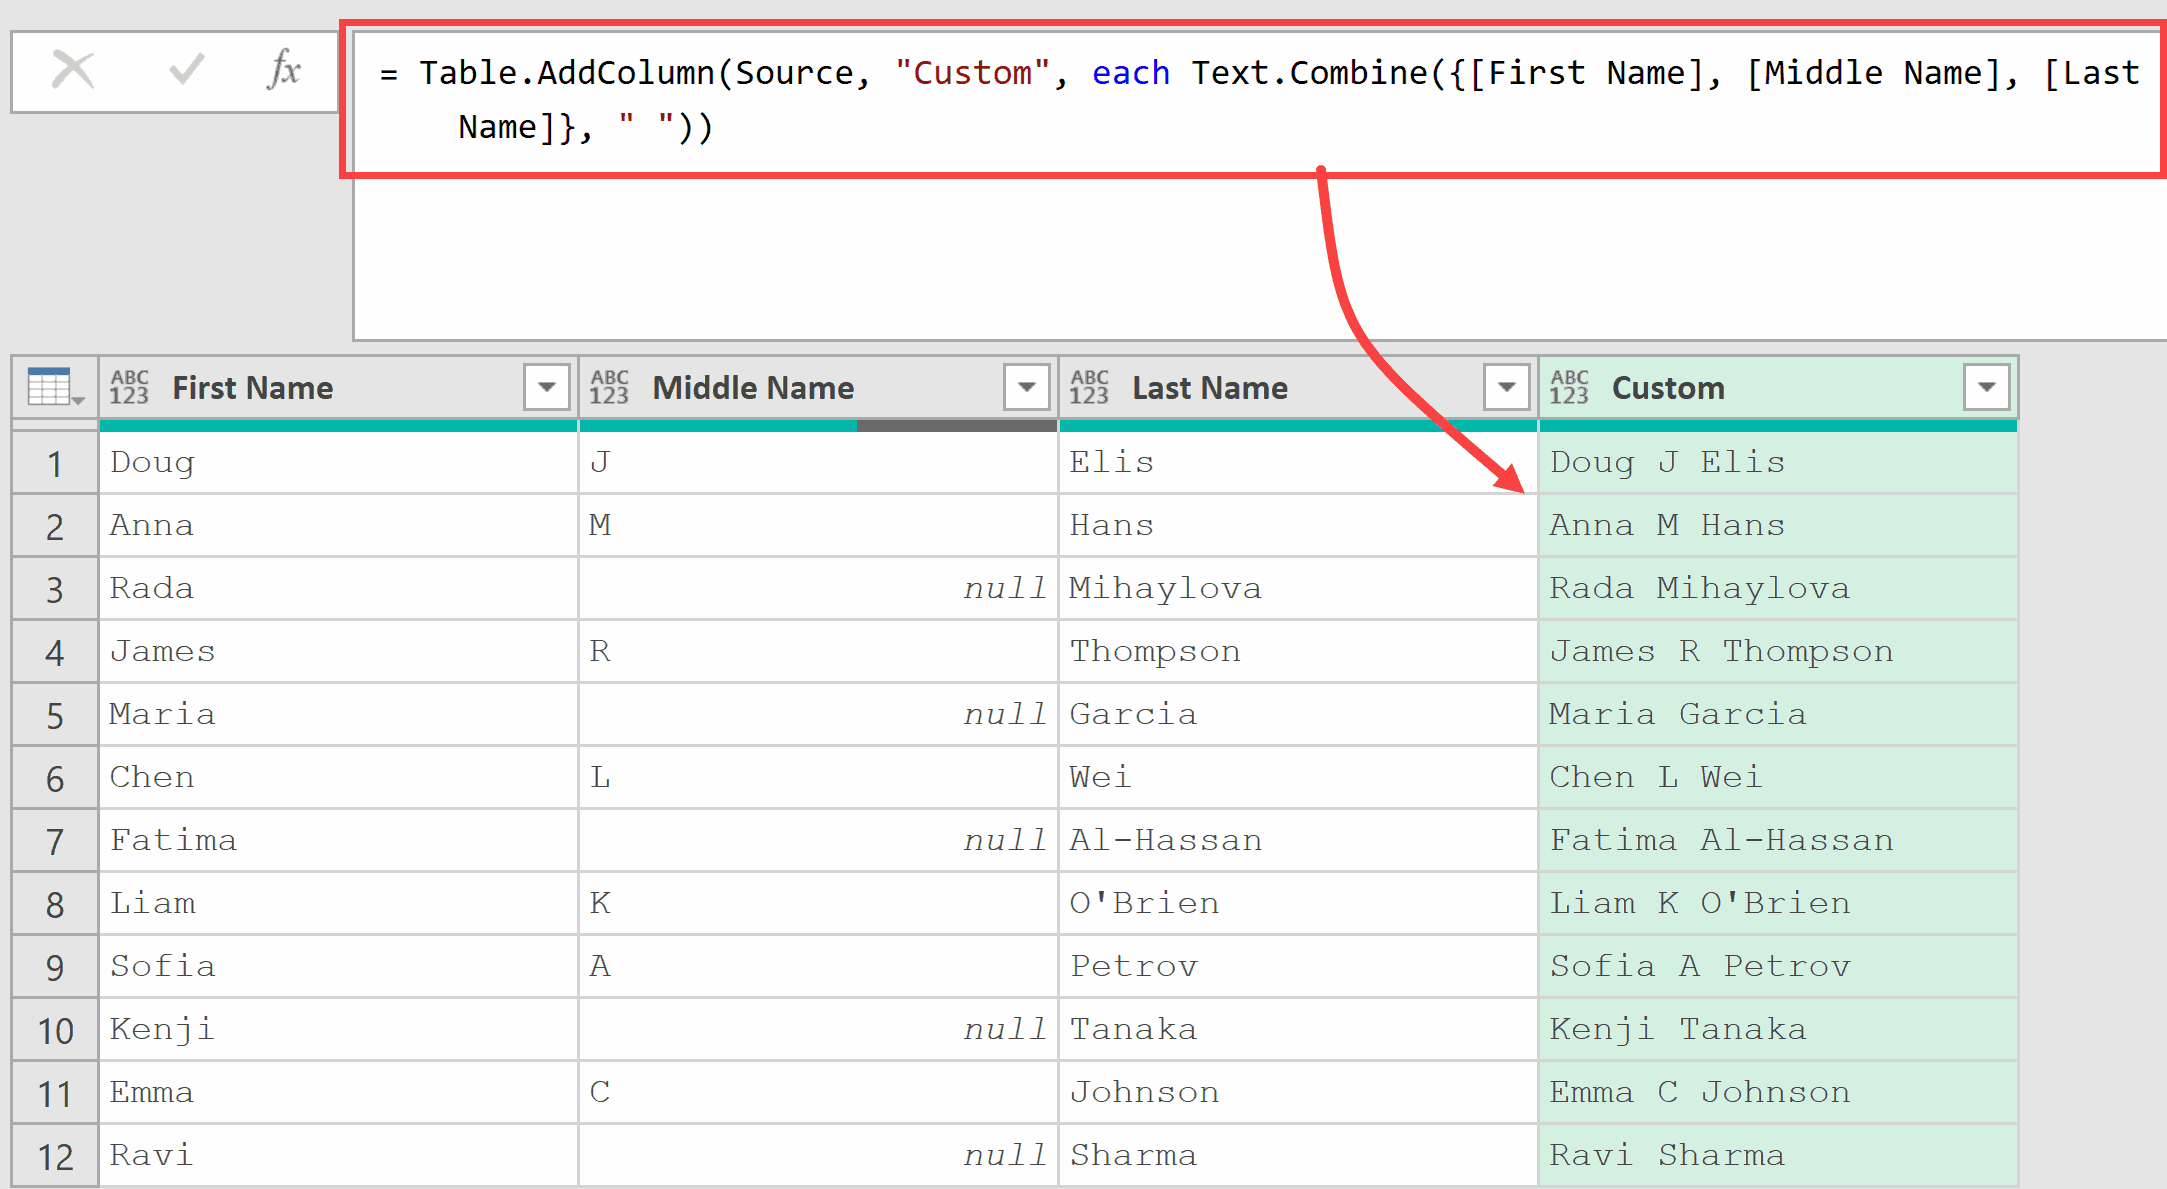Viewport: 2167px width, 1189px height.
Task: Click First Name column data type icon
Action: [129, 387]
